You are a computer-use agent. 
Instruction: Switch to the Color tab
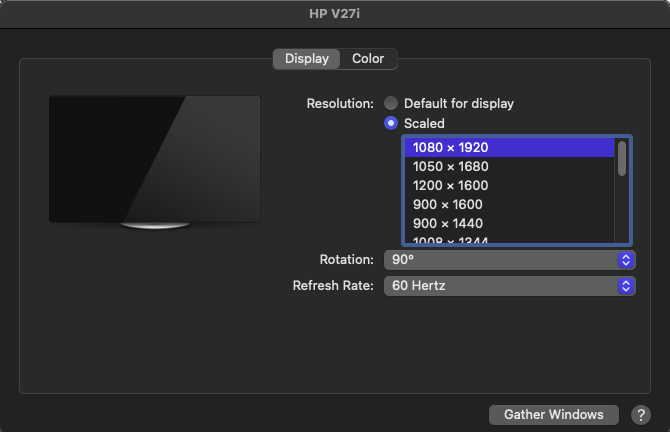click(x=368, y=59)
